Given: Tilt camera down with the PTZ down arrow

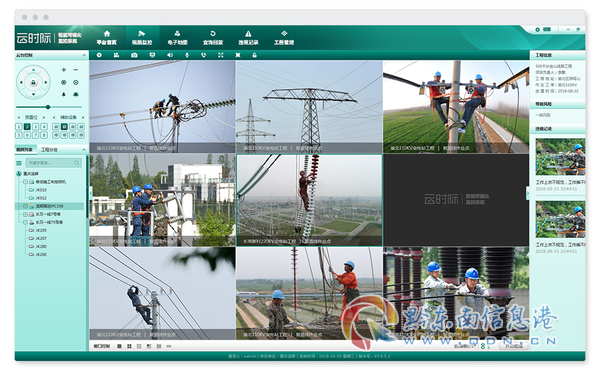Looking at the screenshot, I should tap(34, 94).
